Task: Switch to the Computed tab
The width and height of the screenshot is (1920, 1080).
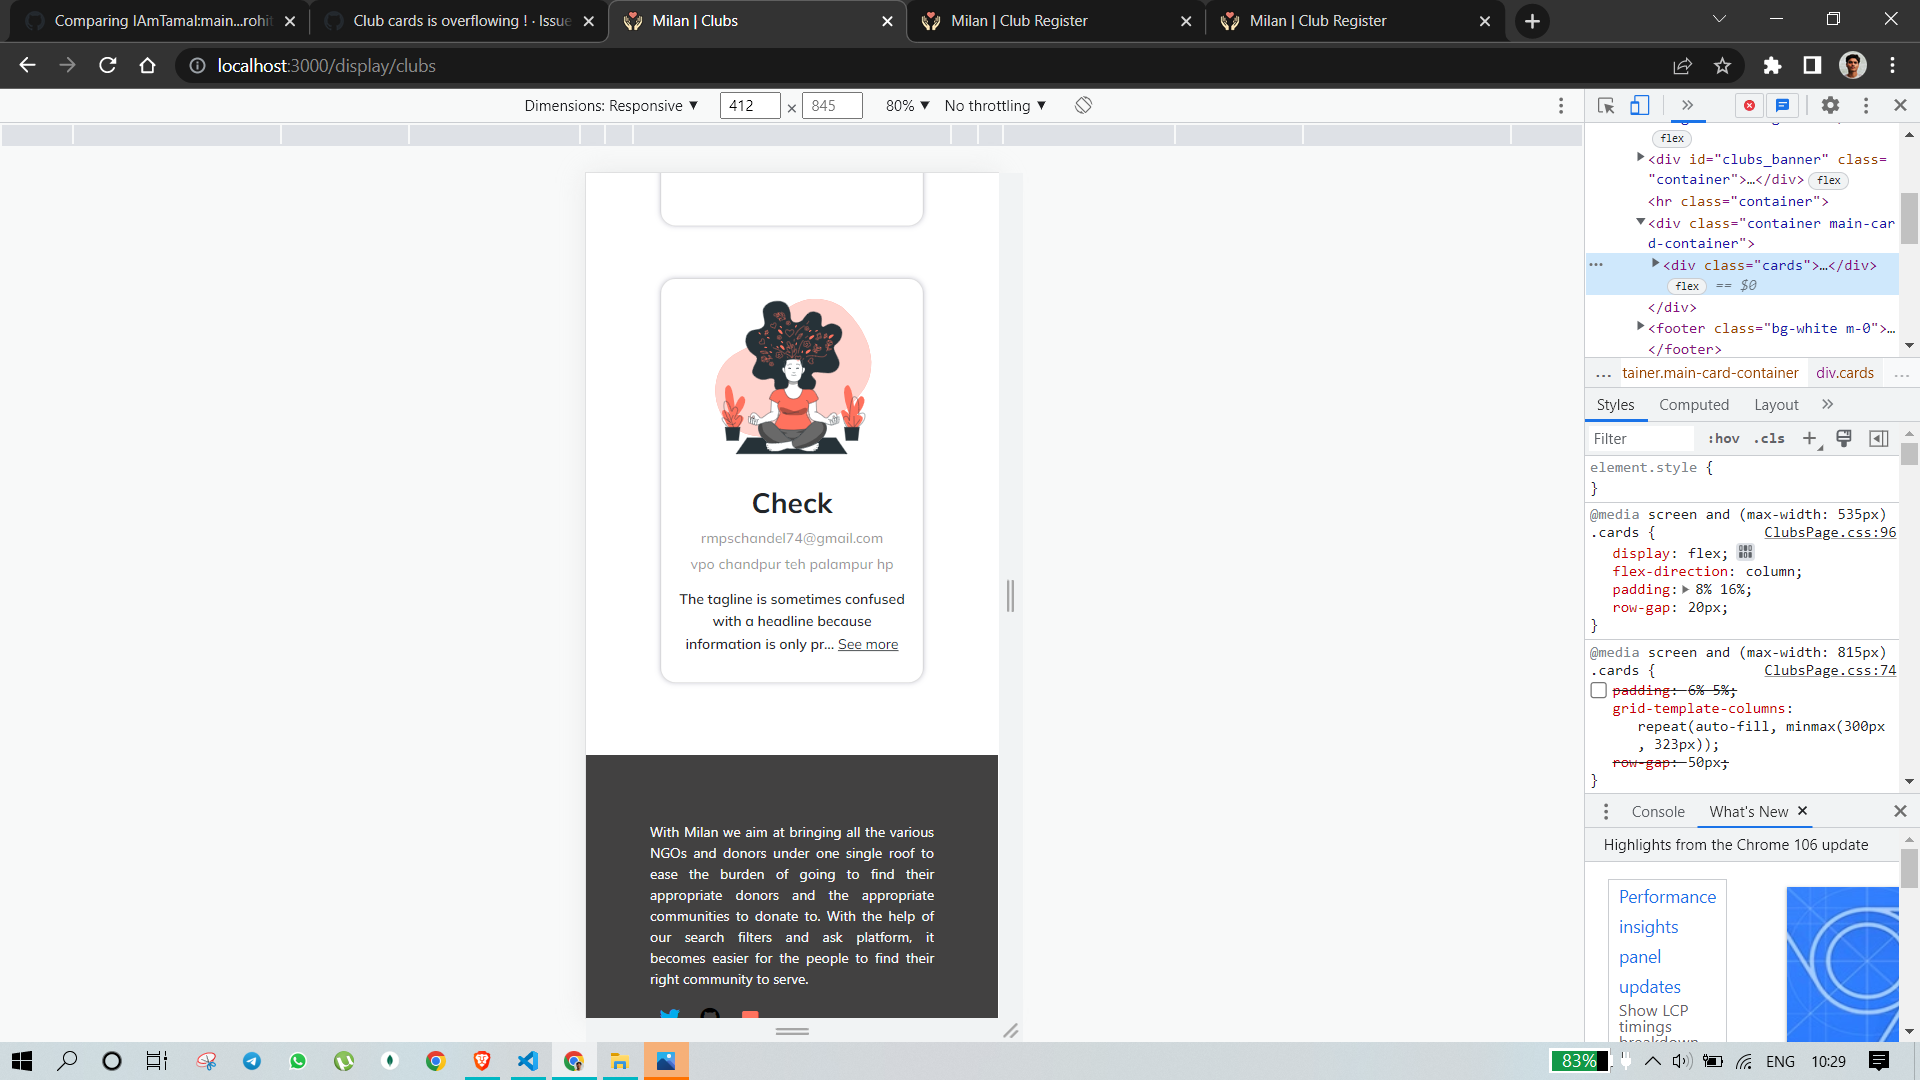Action: (x=1693, y=405)
